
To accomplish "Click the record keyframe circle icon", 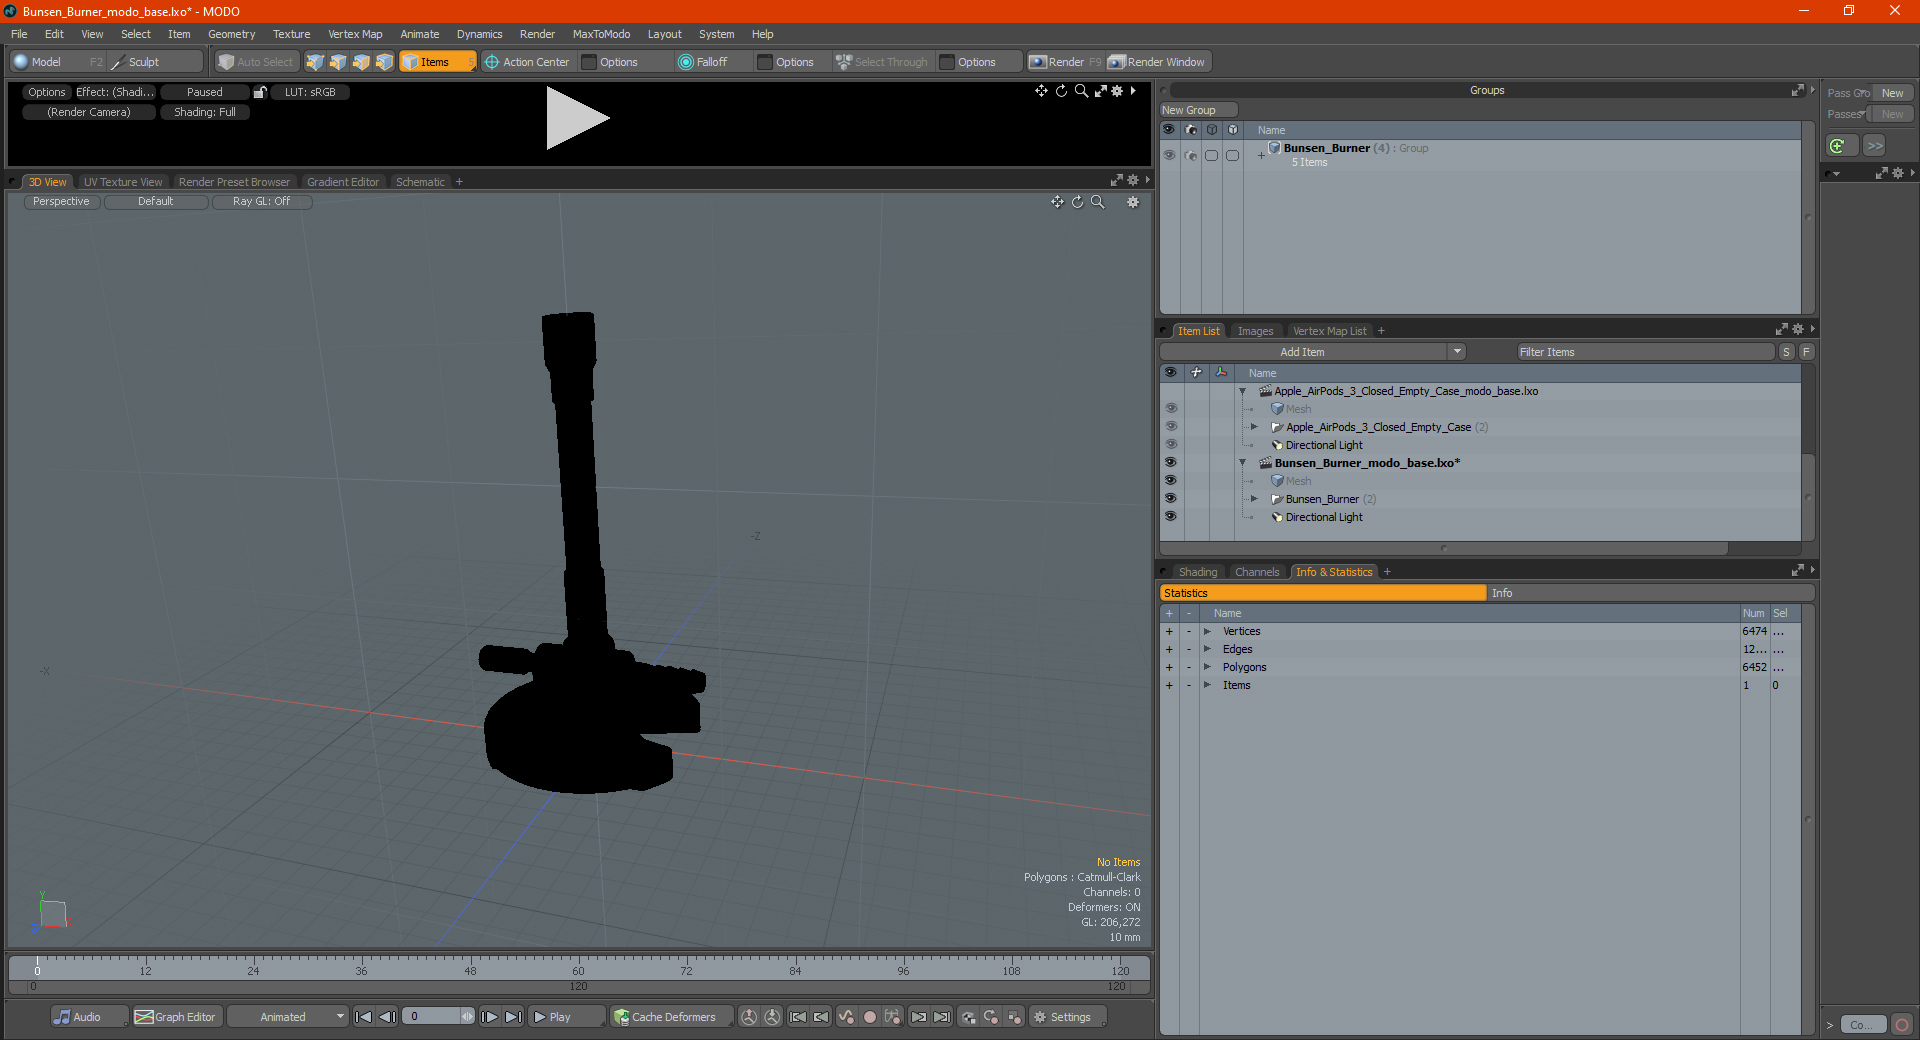I will click(x=870, y=1017).
